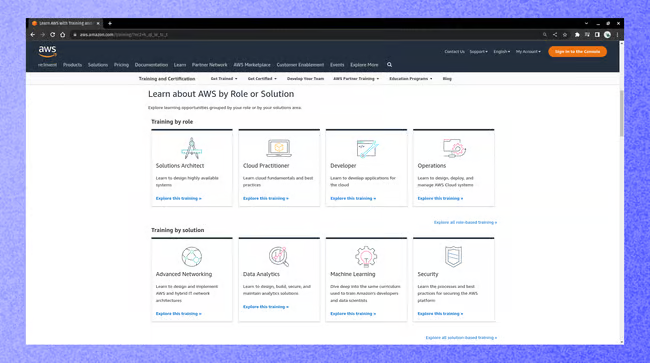Open the Partner Network menu

[209, 65]
